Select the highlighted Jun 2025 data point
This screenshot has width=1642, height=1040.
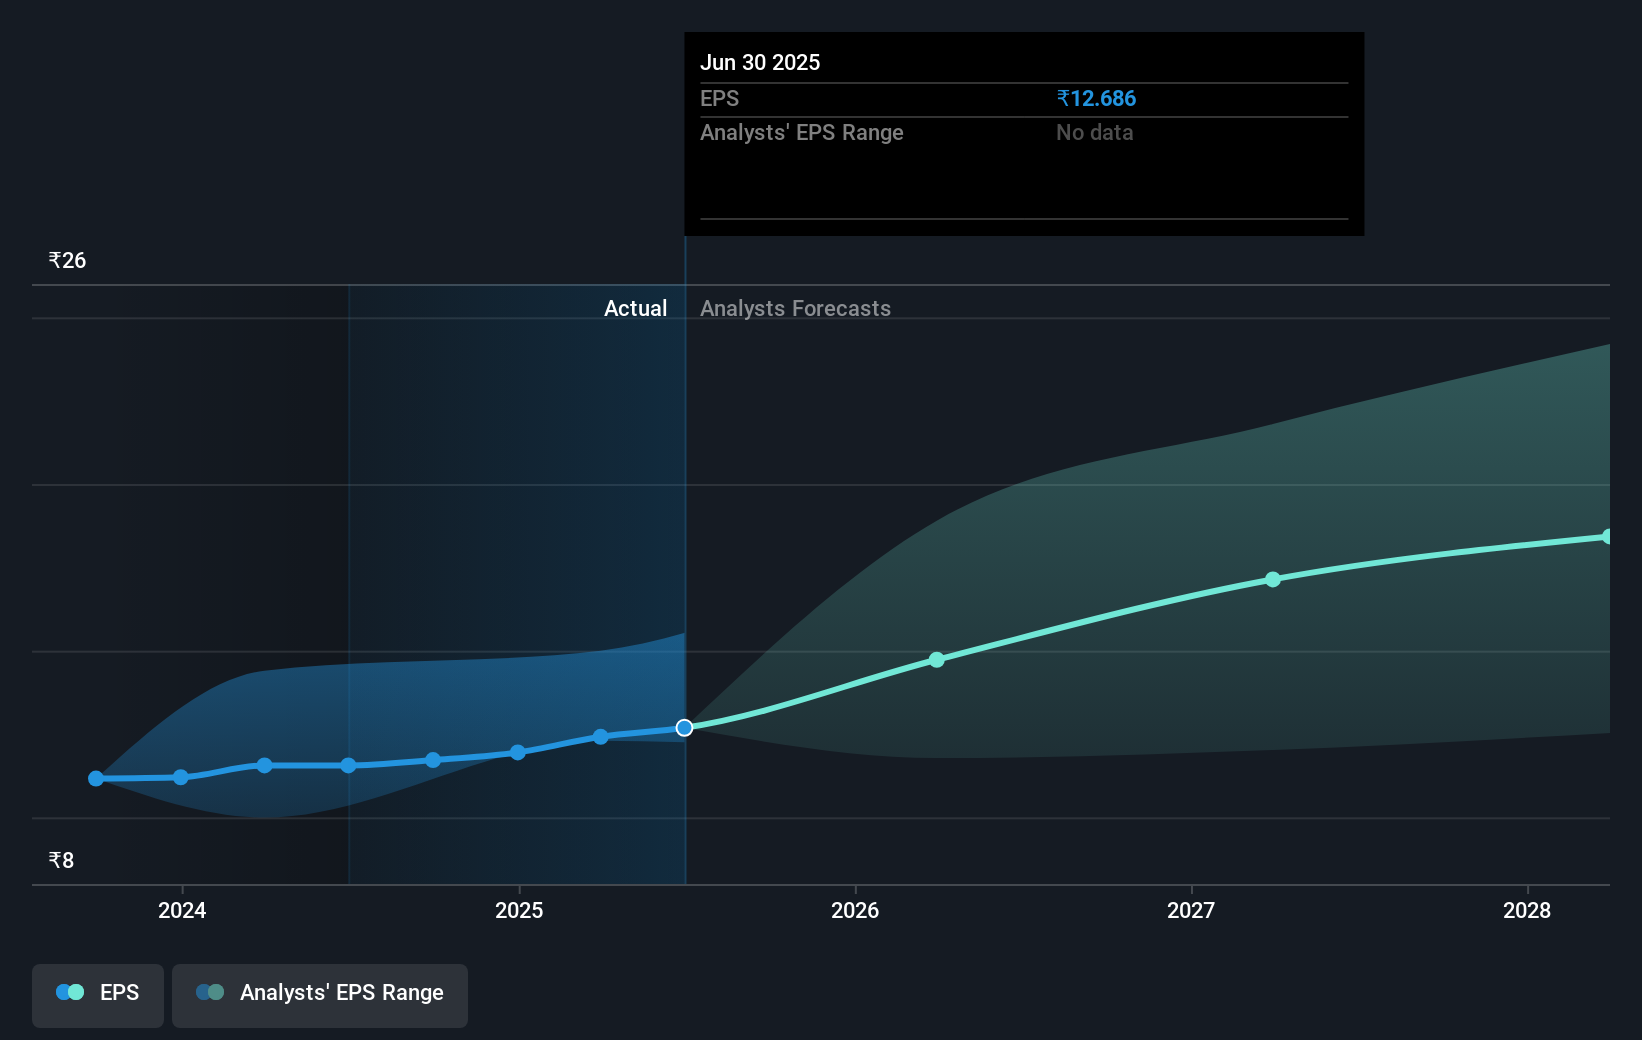point(685,727)
